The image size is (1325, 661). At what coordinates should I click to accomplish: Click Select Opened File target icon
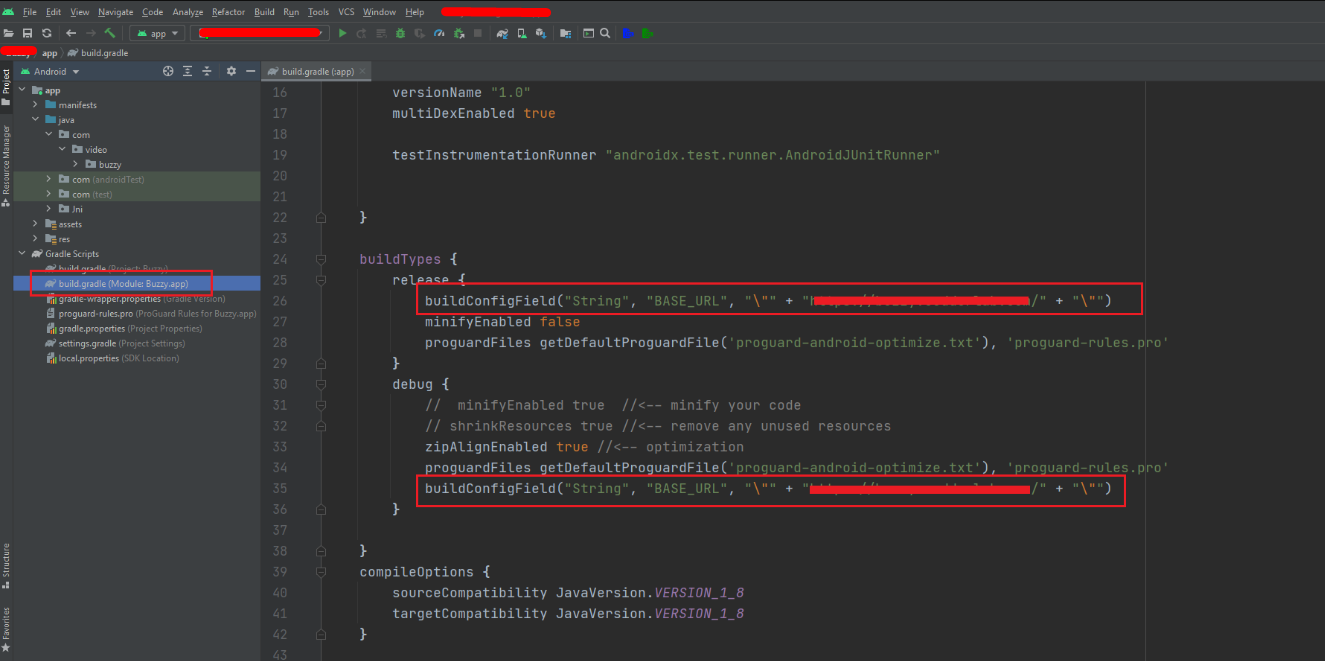coord(168,71)
